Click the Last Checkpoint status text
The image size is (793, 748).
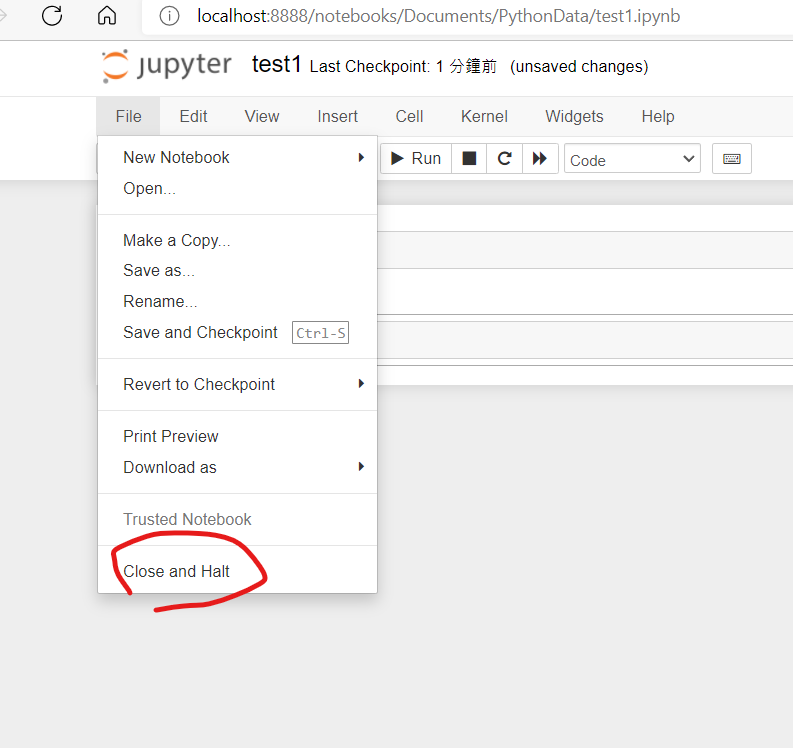403,66
